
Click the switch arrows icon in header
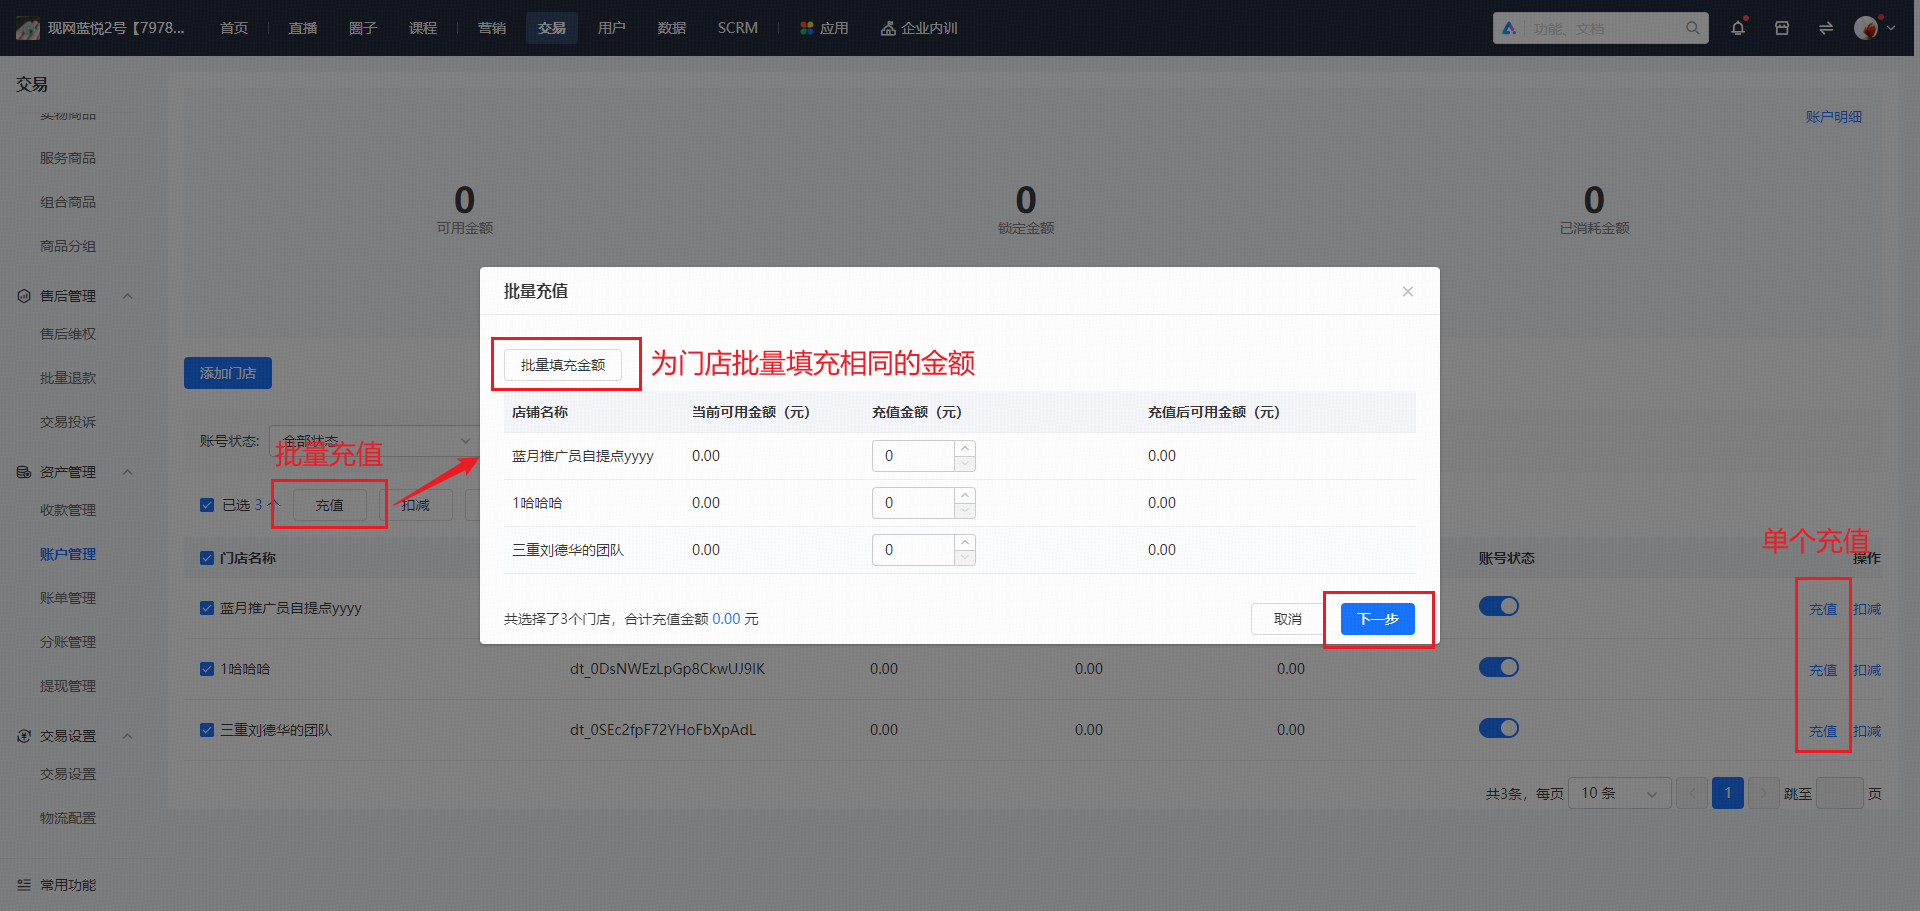pos(1826,28)
